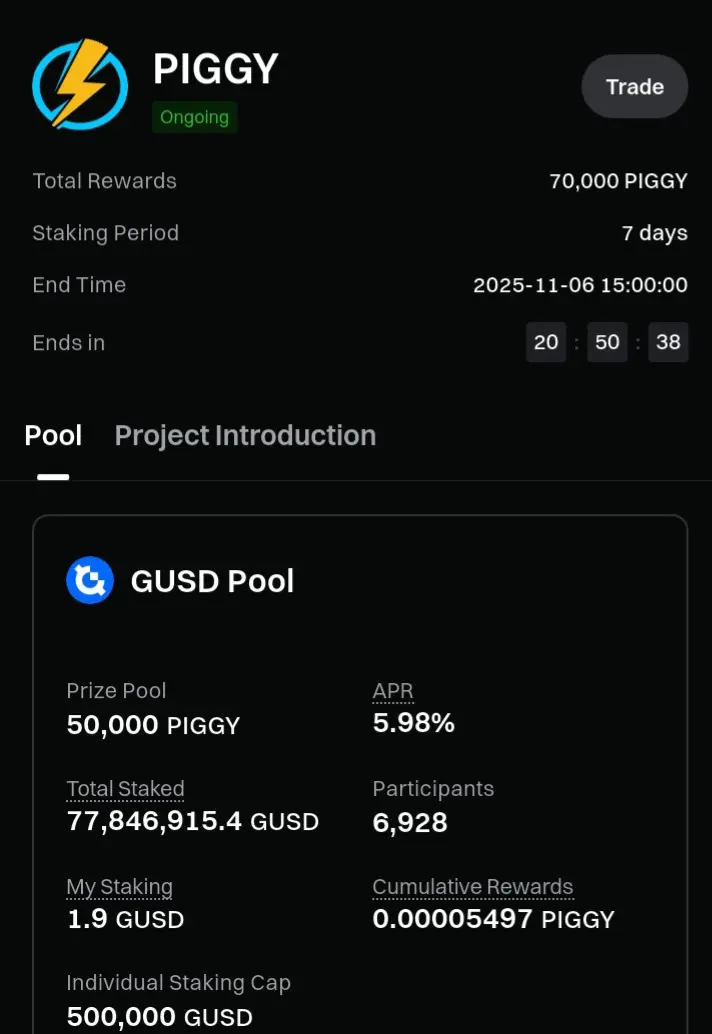The image size is (712, 1034).
Task: Click the blue GUSD pool icon
Action: [90, 580]
